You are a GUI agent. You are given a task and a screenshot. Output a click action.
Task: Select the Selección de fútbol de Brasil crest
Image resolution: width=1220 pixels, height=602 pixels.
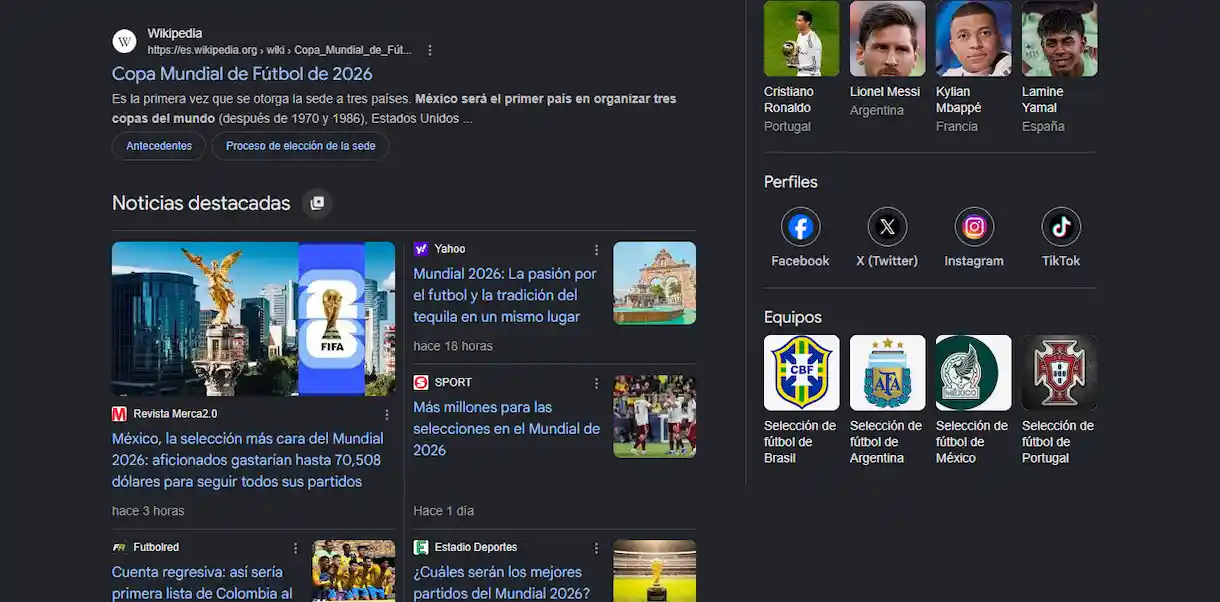(x=801, y=372)
